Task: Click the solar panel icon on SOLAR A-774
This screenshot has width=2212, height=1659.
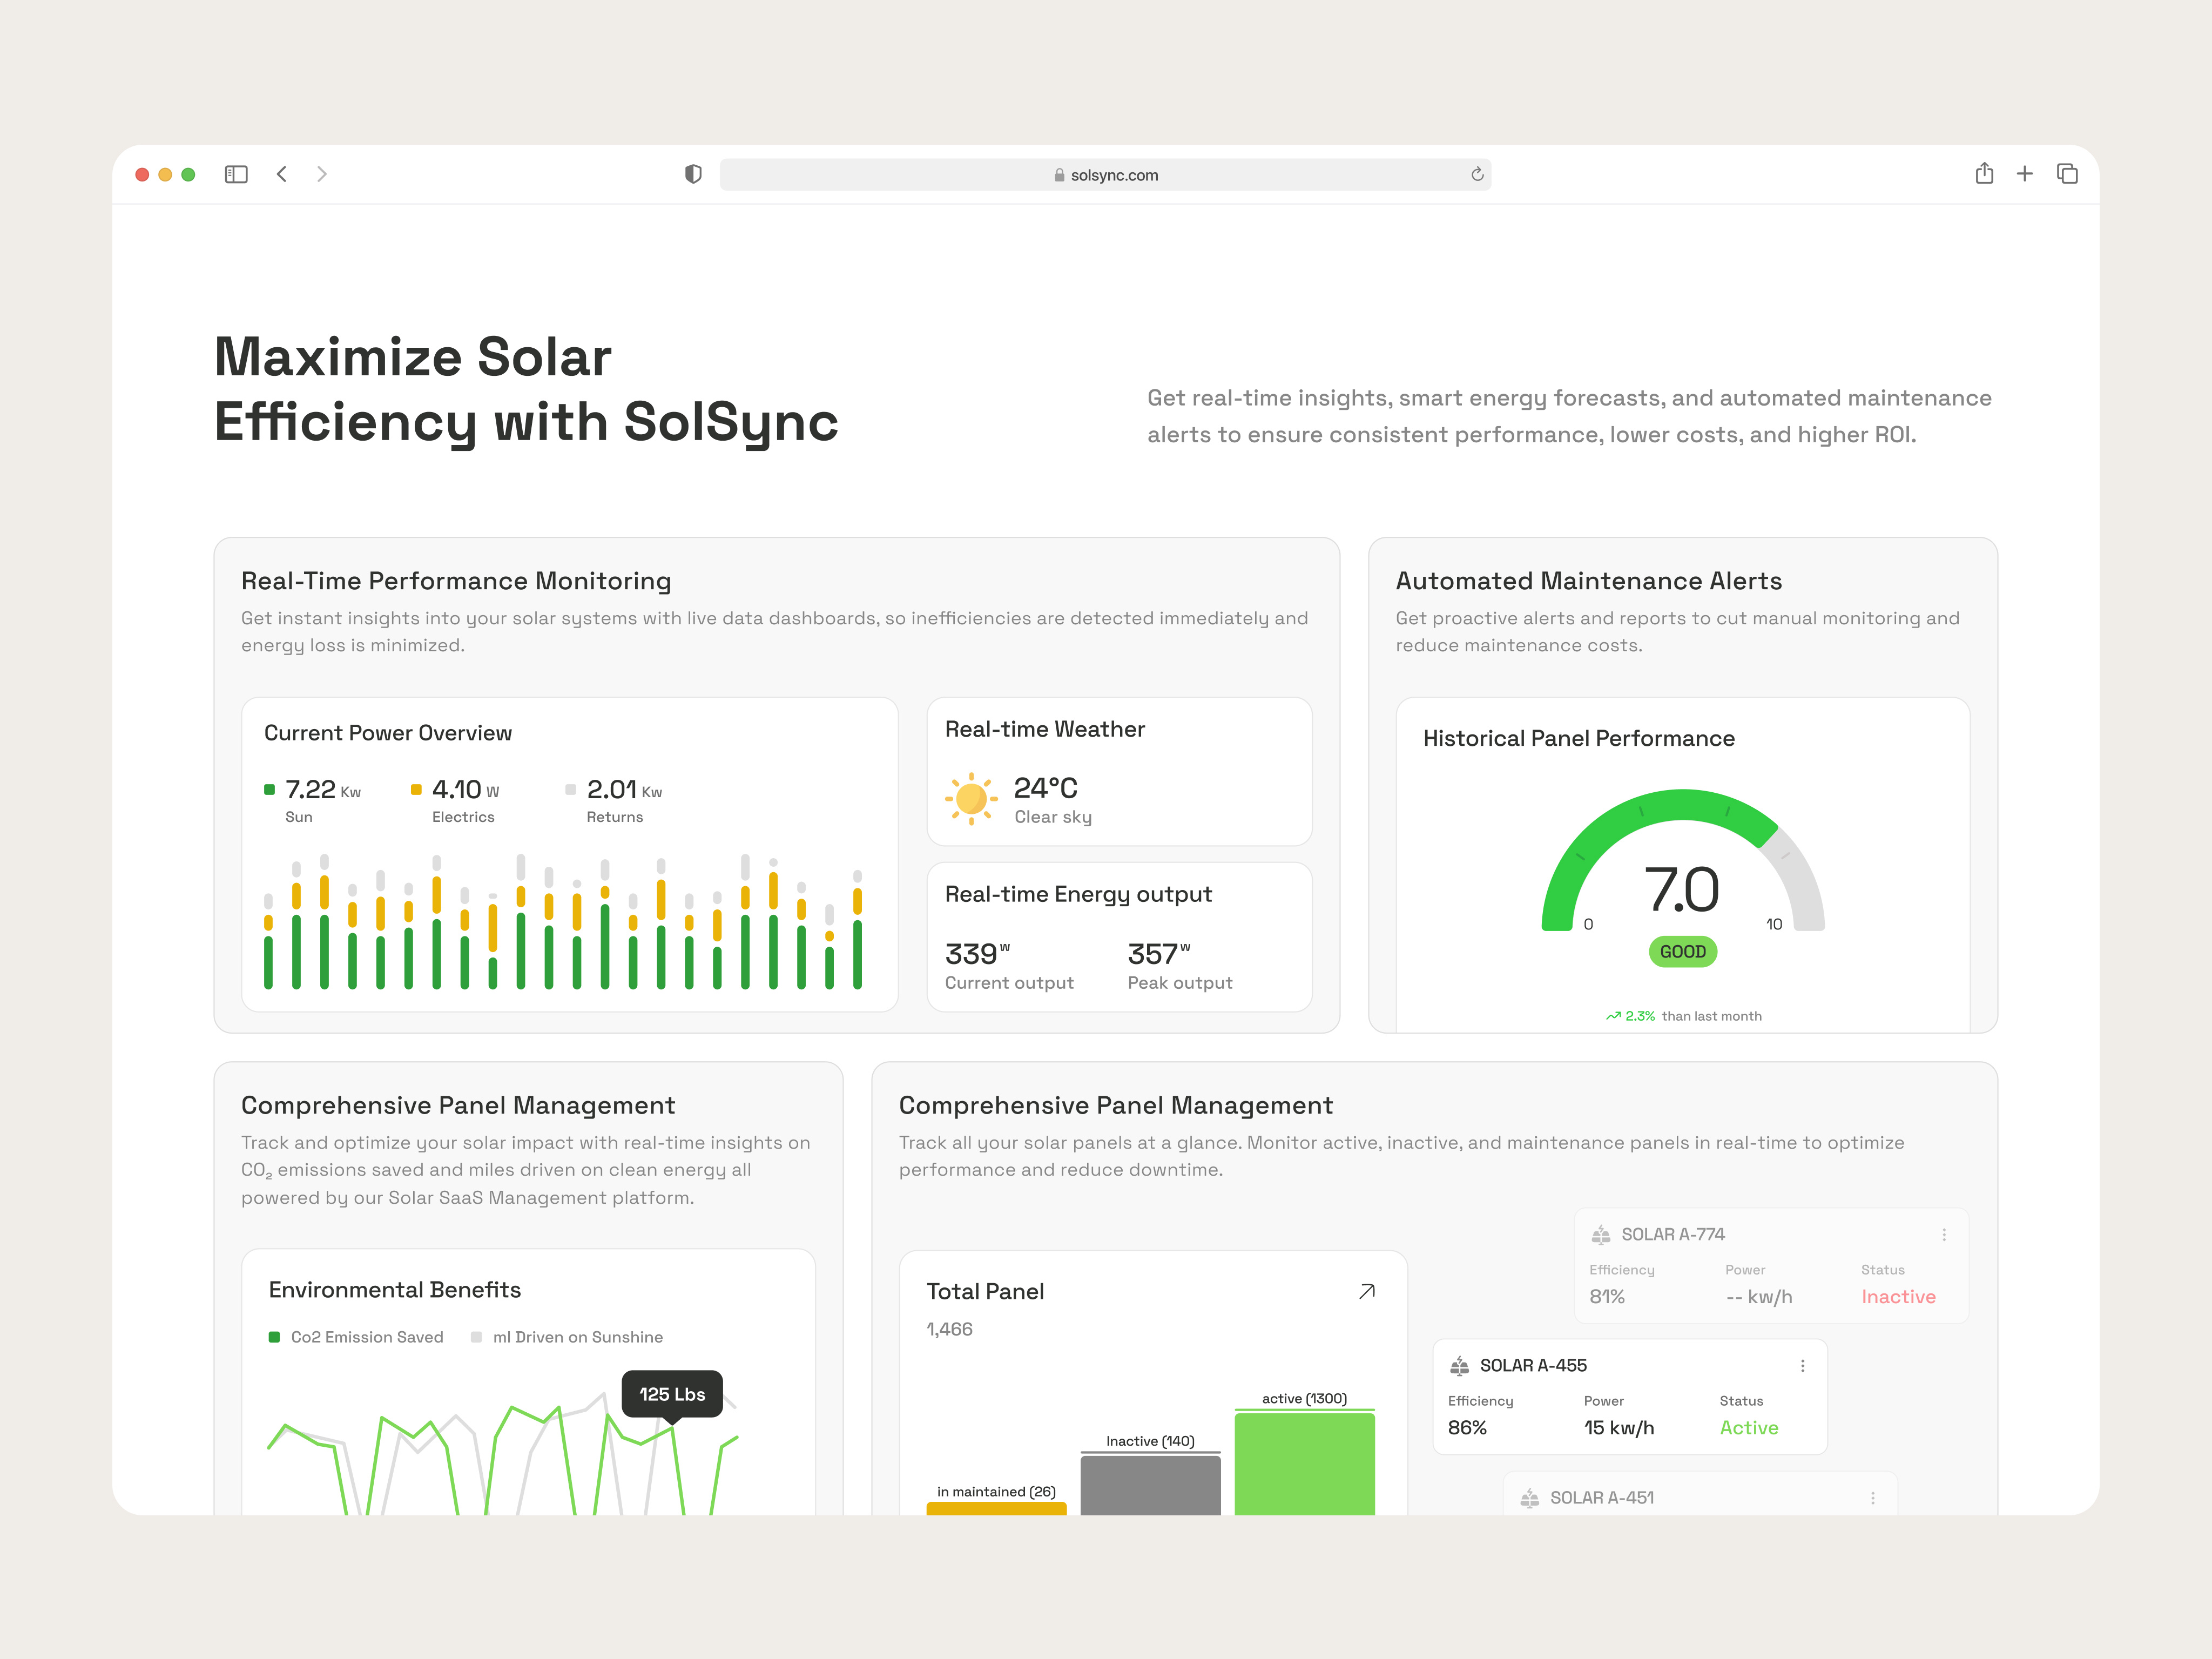Action: [x=1601, y=1234]
